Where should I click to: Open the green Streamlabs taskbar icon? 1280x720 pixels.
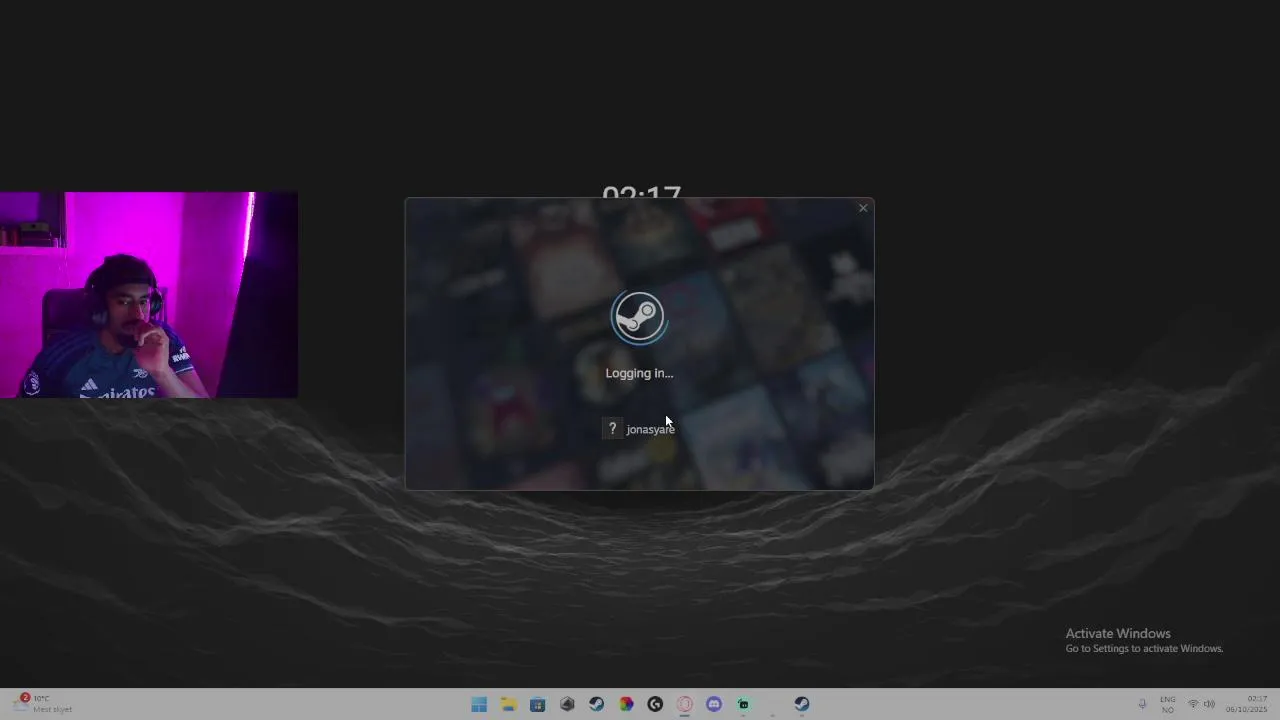coord(743,704)
